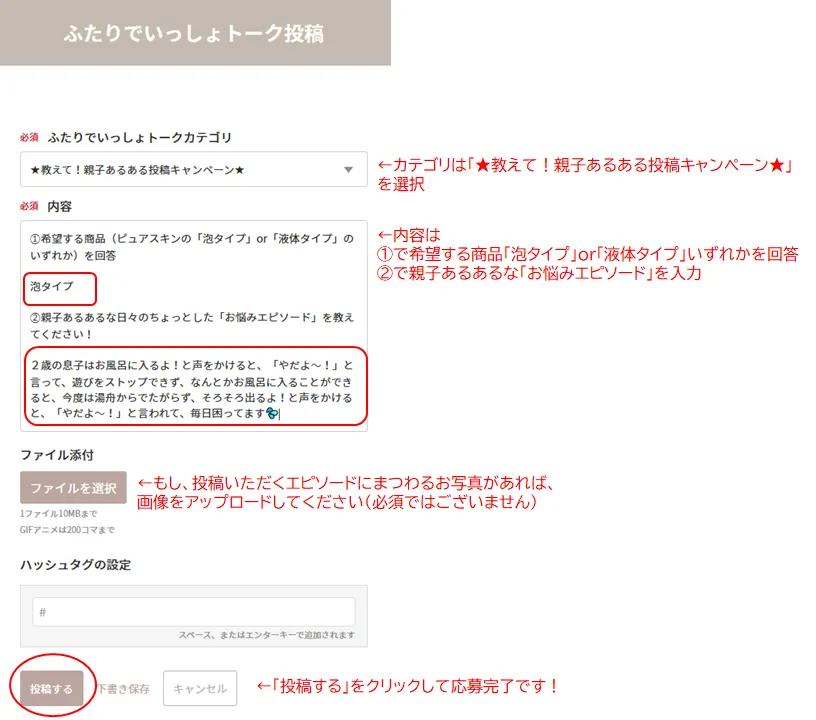
Task: Click the 泡タイプ answer in the content box
Action: pos(51,287)
